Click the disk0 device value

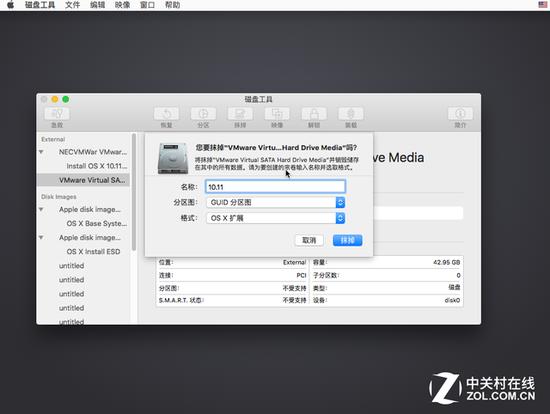tap(452, 300)
